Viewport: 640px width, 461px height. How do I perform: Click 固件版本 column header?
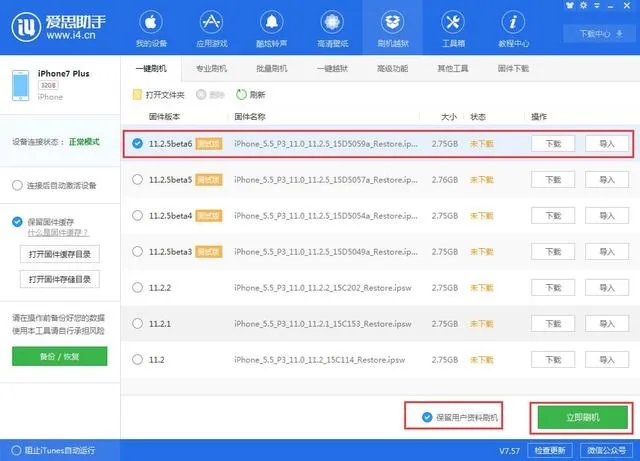pos(164,117)
